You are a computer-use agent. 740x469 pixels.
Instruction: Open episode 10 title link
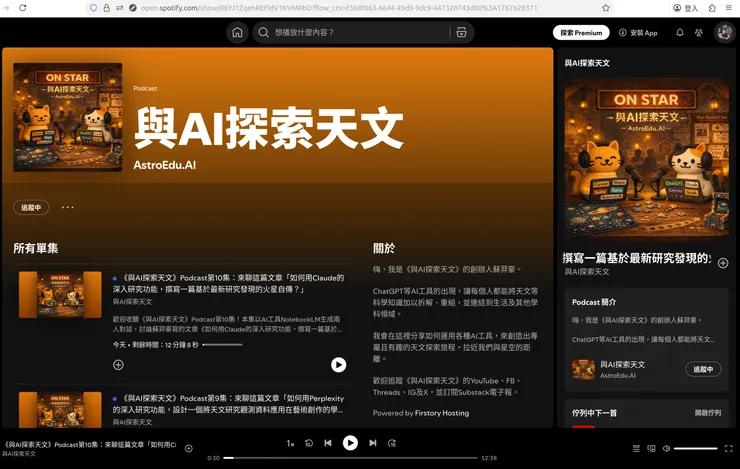(x=228, y=283)
